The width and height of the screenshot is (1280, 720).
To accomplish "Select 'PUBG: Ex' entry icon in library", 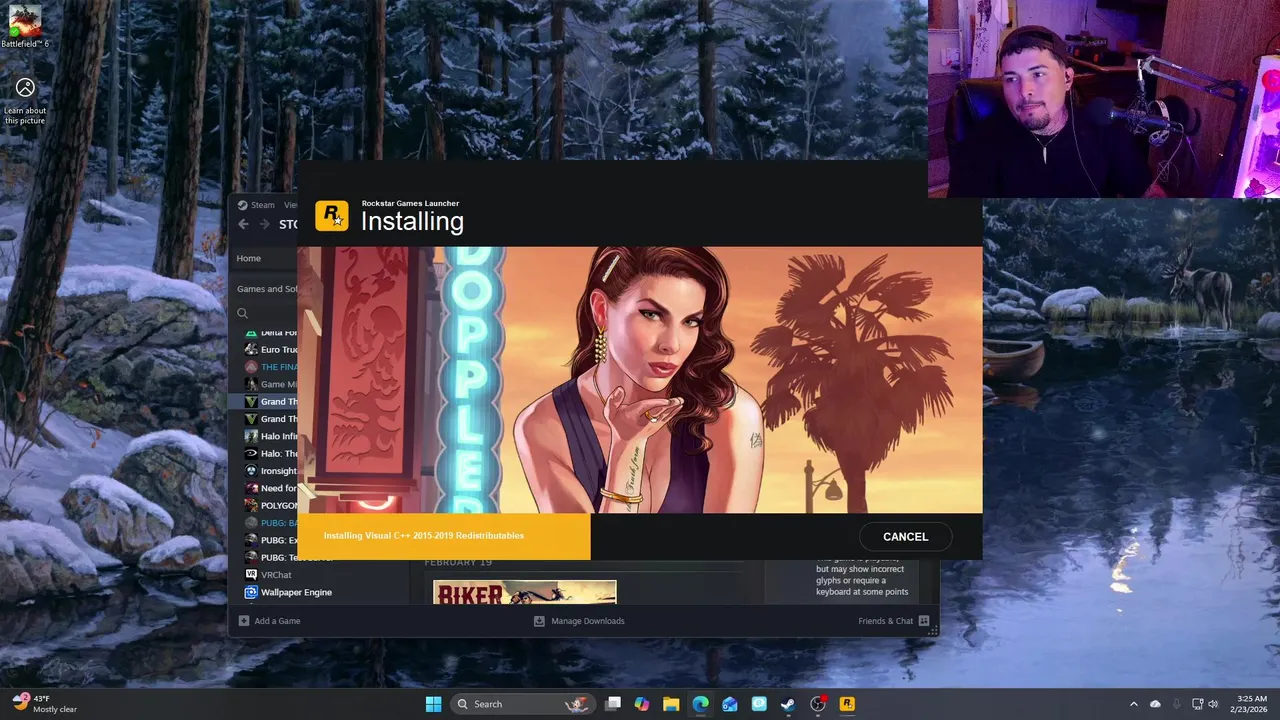I will [x=251, y=540].
